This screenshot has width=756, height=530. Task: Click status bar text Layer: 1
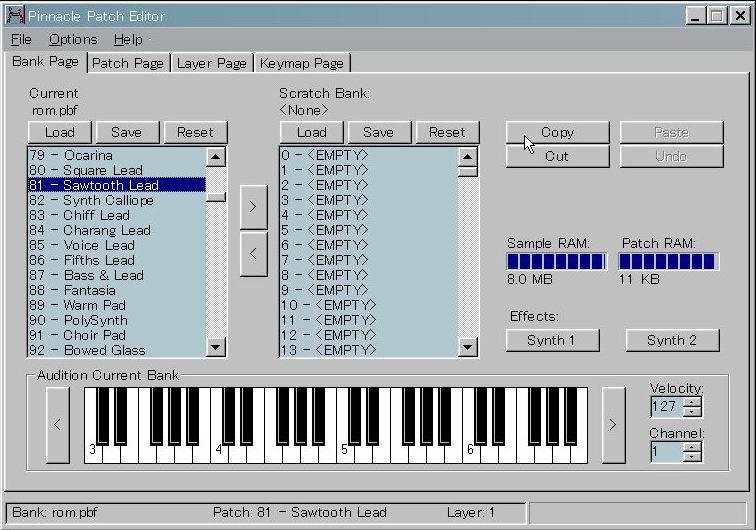tap(471, 512)
